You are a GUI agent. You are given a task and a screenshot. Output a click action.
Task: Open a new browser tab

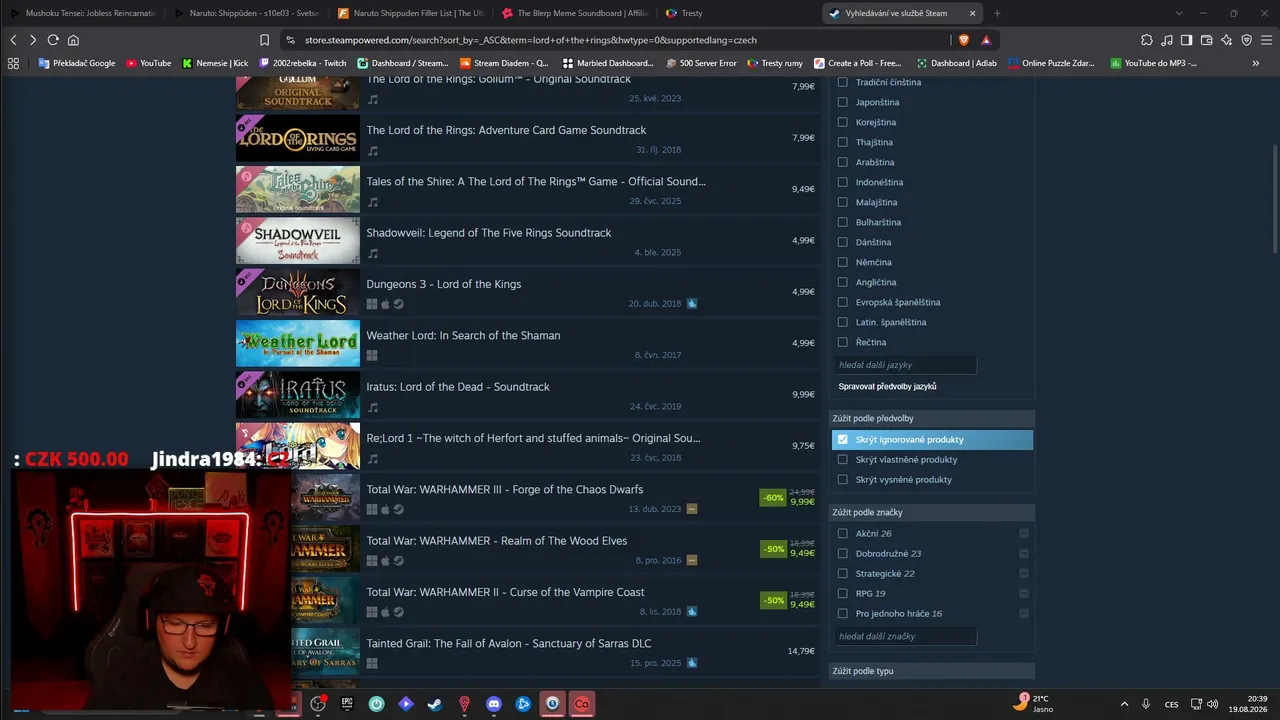(997, 13)
